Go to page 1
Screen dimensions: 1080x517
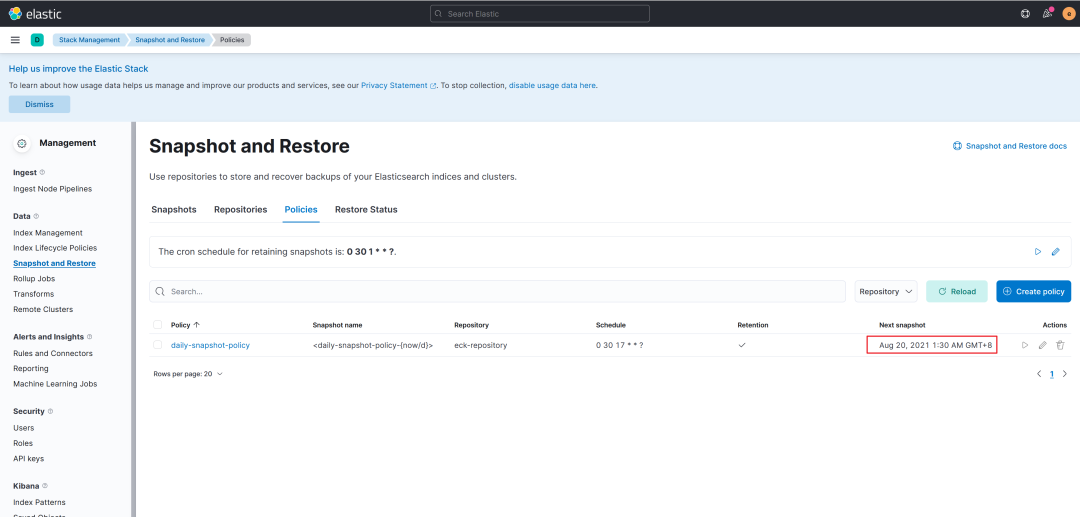1052,374
